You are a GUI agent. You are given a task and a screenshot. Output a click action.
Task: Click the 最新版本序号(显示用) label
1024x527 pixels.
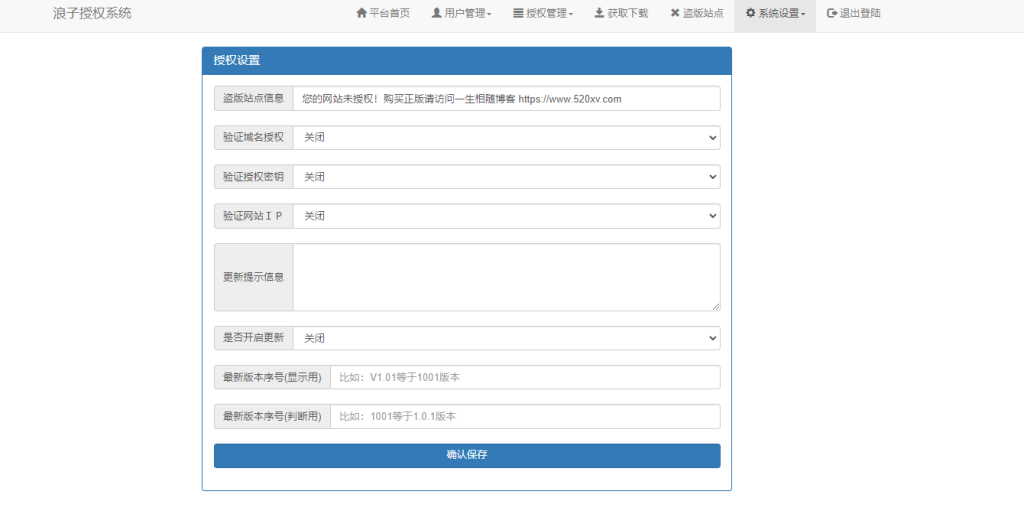272,377
